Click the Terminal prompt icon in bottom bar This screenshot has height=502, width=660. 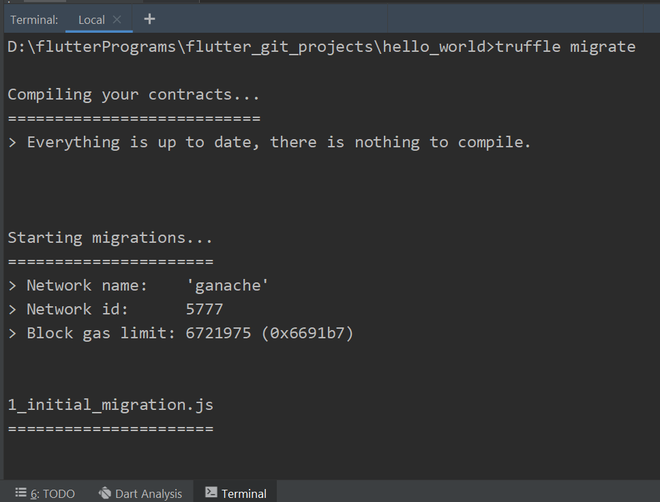coord(211,493)
